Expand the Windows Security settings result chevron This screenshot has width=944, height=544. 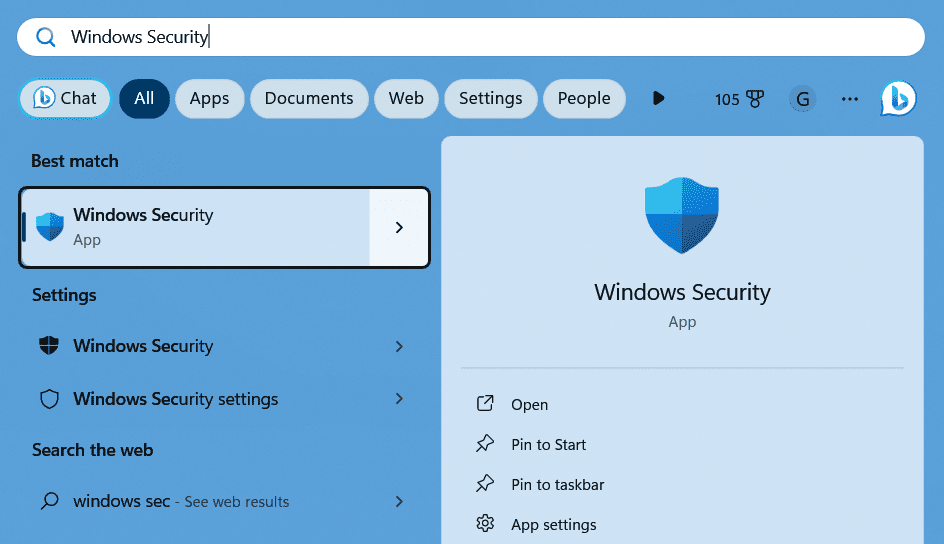coord(399,399)
